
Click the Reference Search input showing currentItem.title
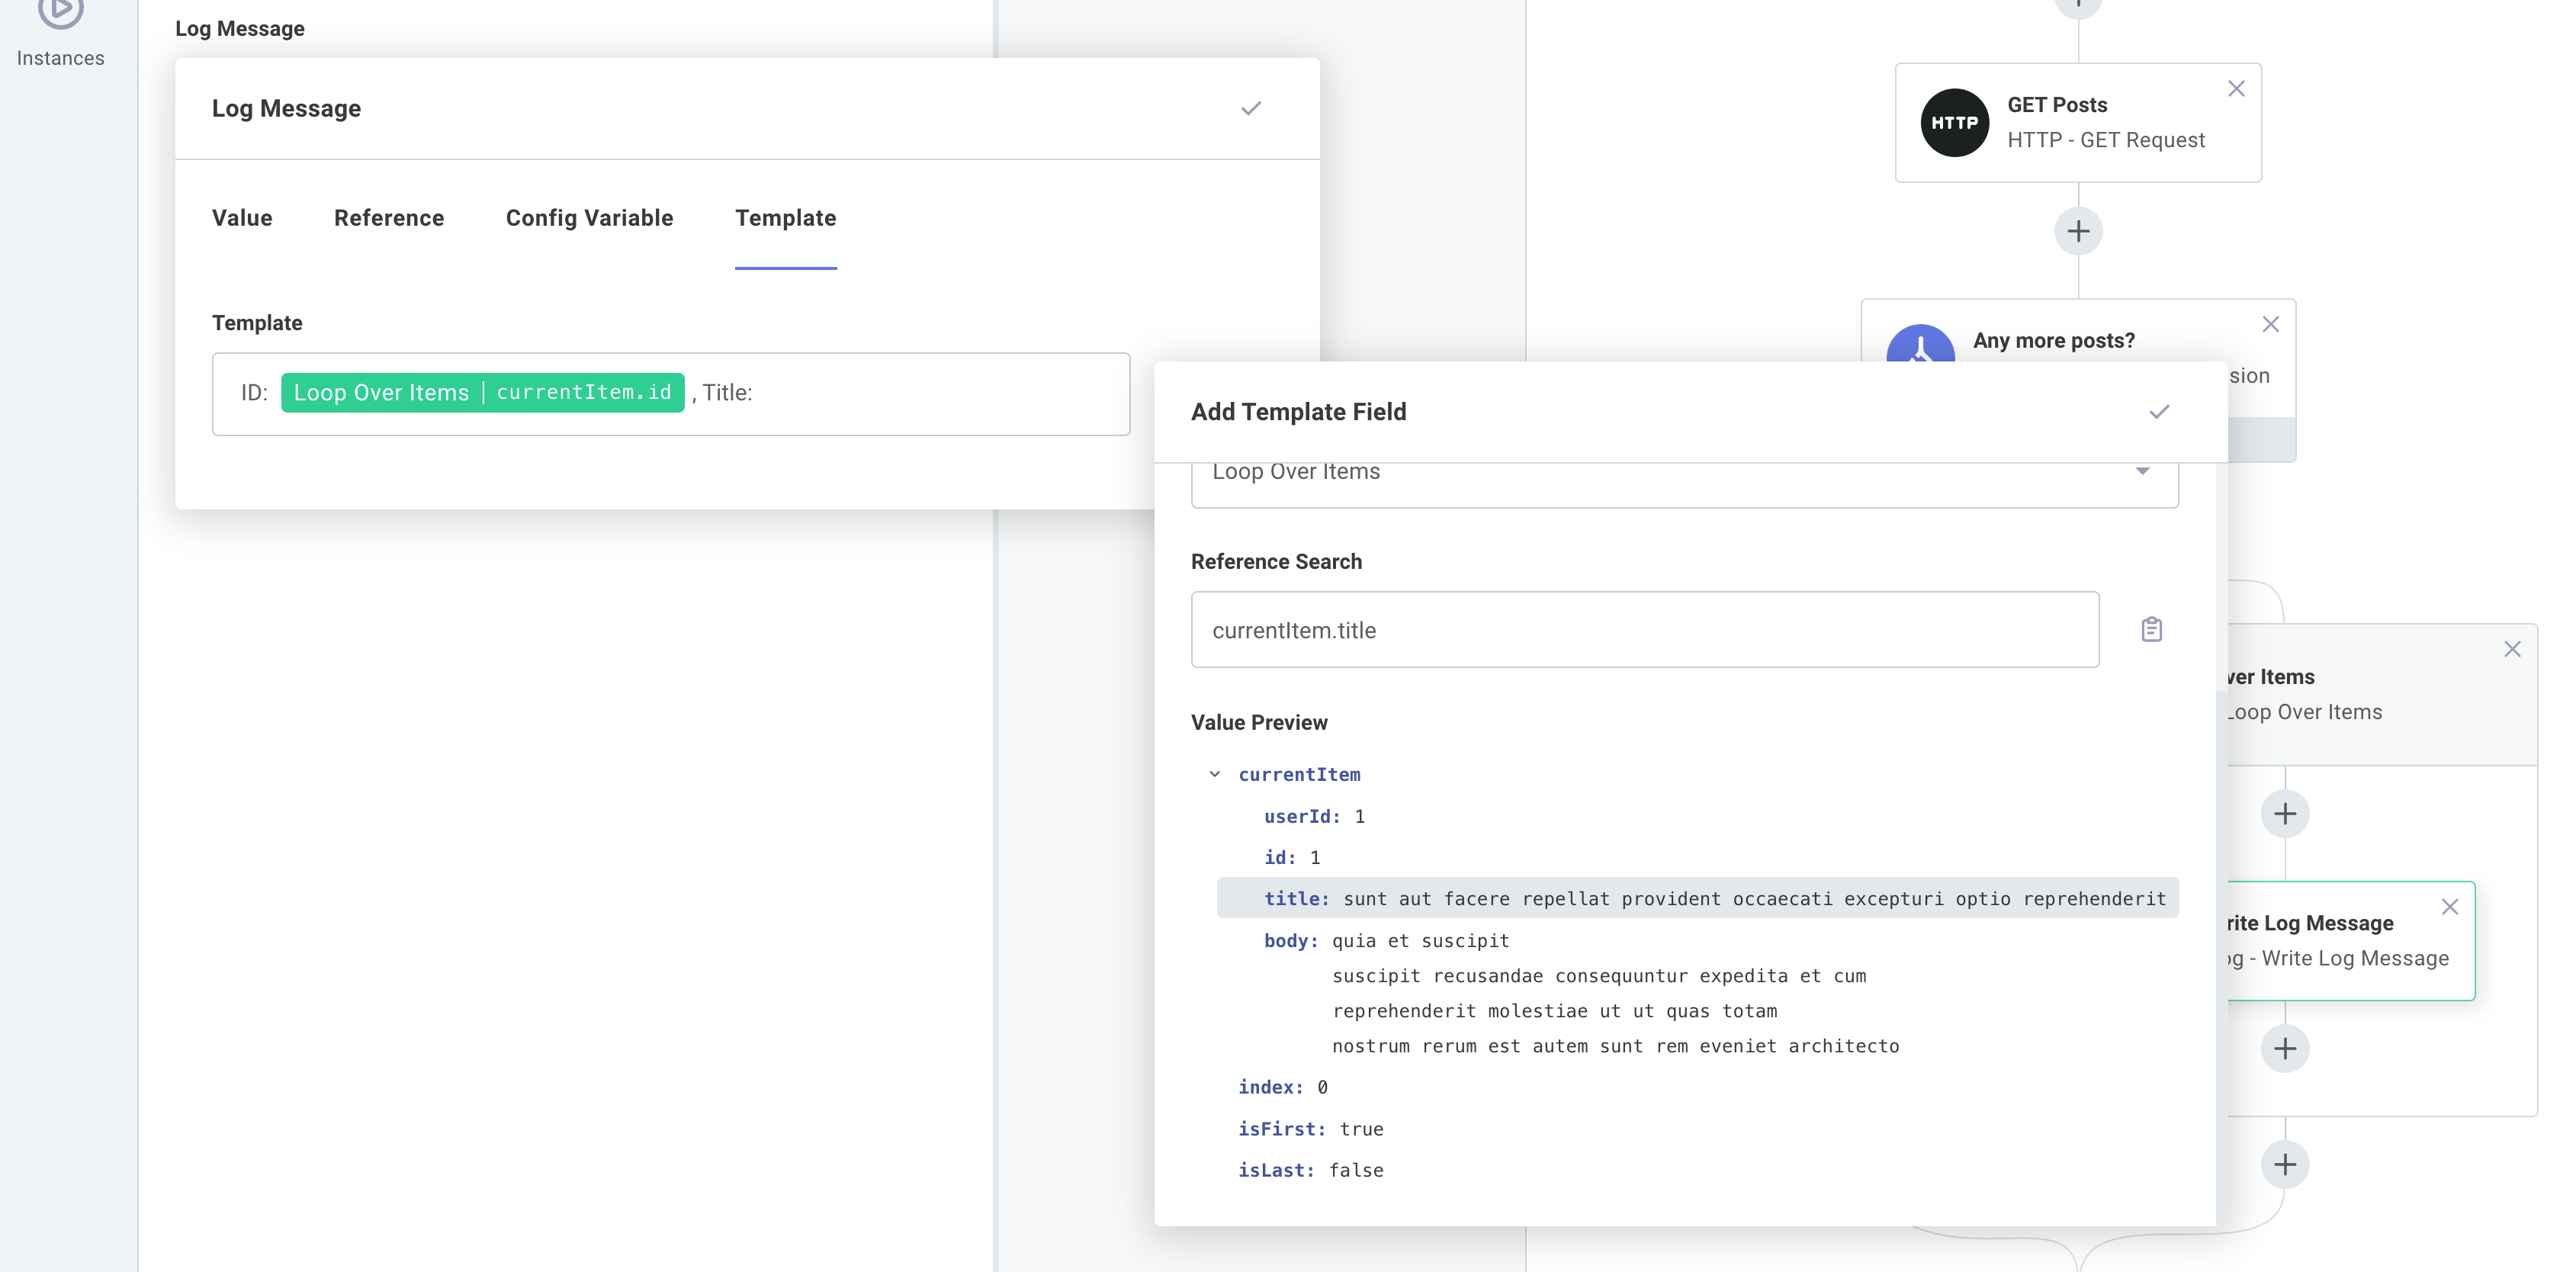click(1644, 630)
